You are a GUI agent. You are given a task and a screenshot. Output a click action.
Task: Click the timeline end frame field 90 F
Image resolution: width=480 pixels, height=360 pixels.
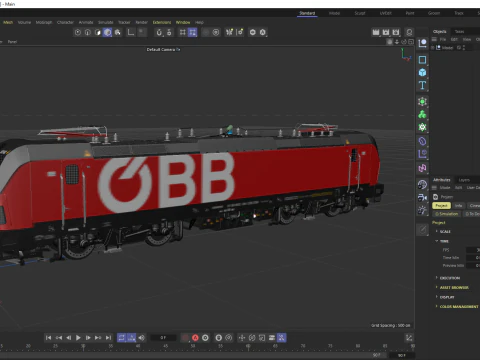pos(402,355)
